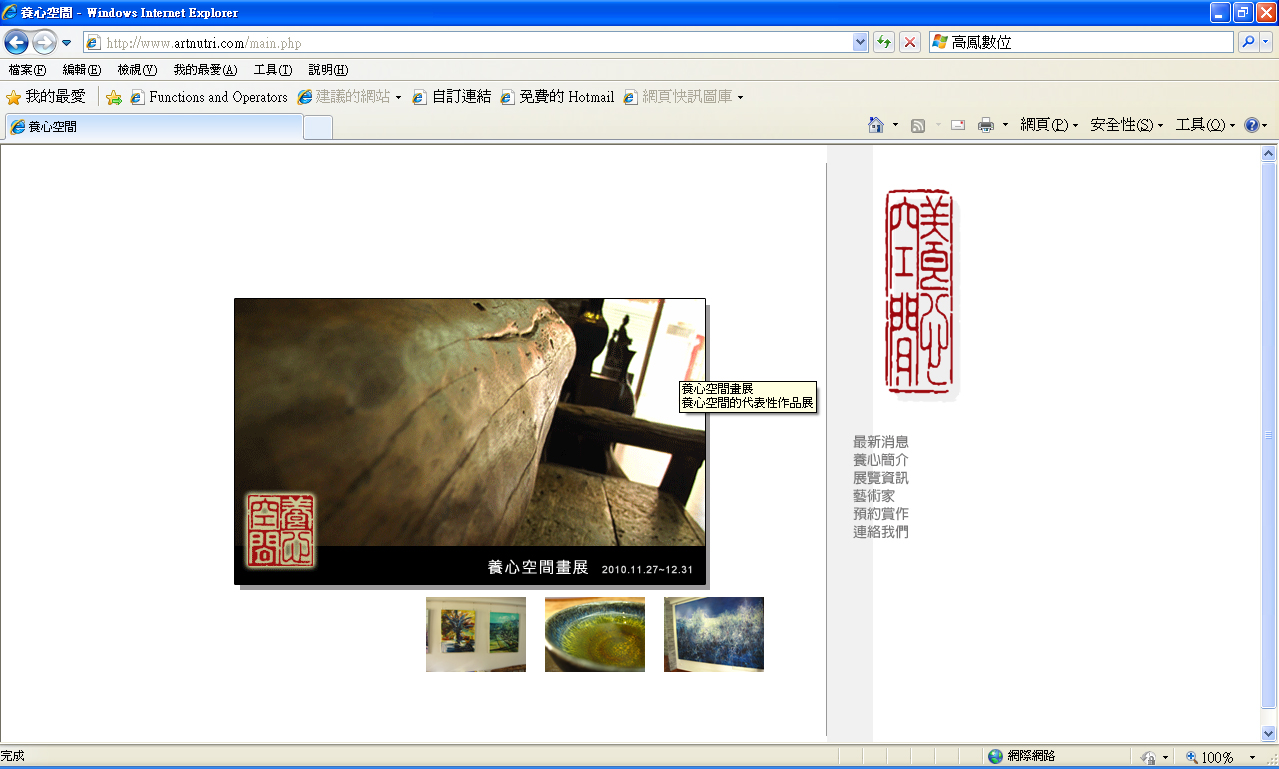Screen dimensions: 1279x769
Task: Click the green tea bowl thumbnail
Action: (594, 634)
